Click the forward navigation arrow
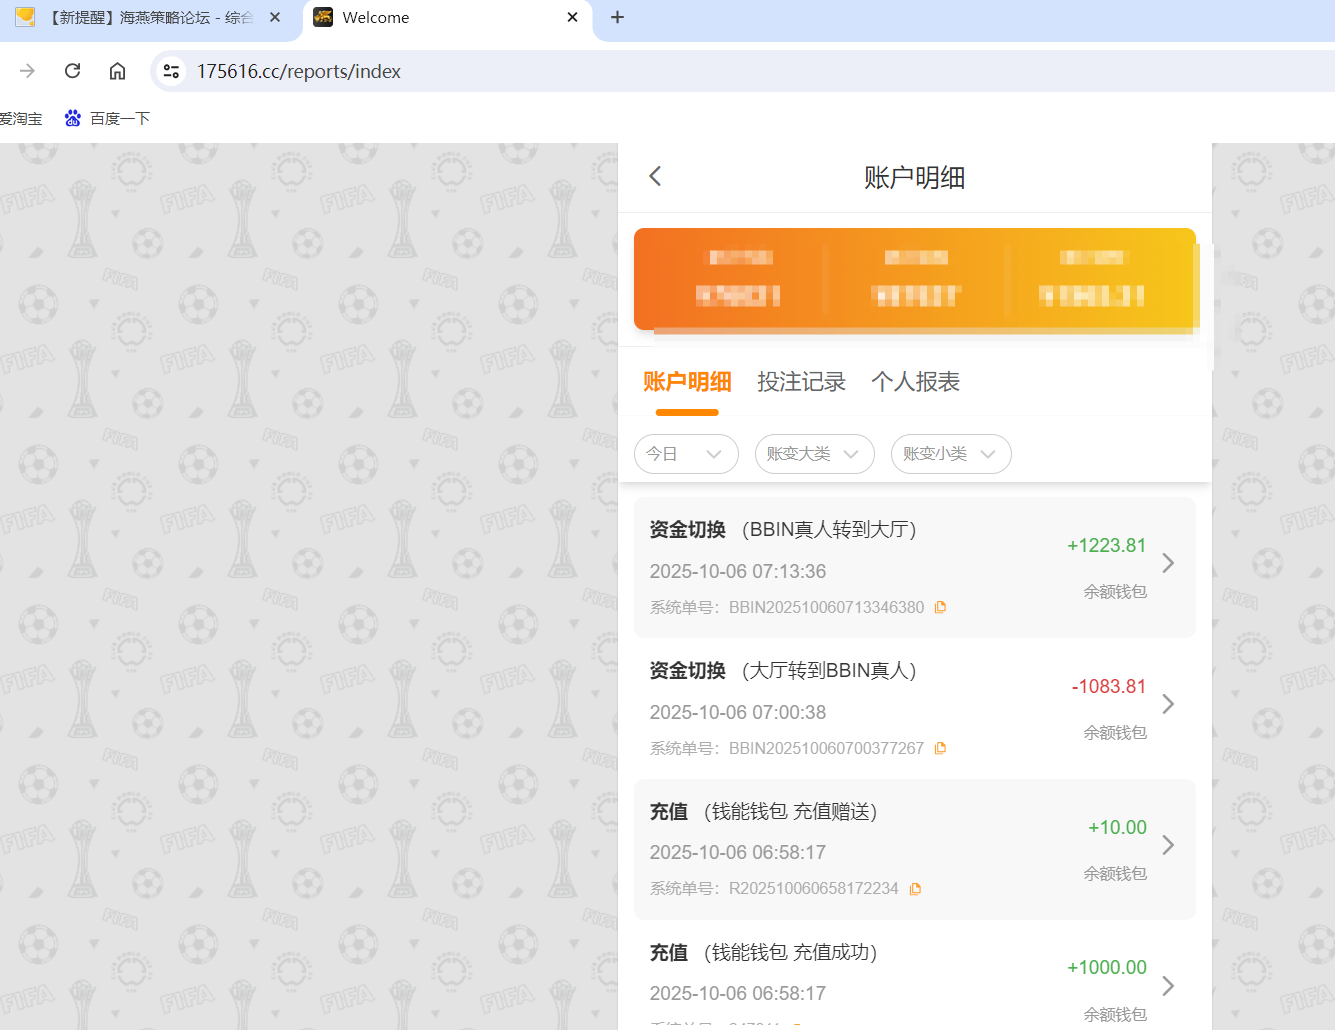 (x=27, y=71)
